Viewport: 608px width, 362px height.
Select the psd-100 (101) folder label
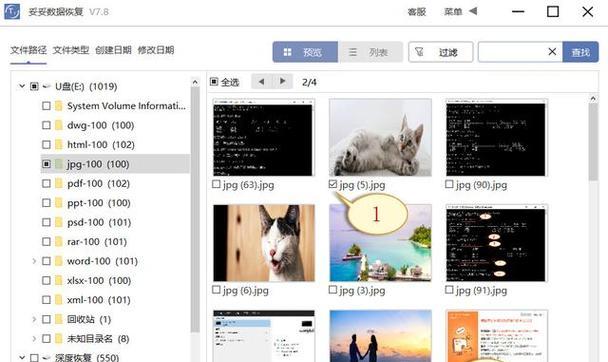point(99,222)
